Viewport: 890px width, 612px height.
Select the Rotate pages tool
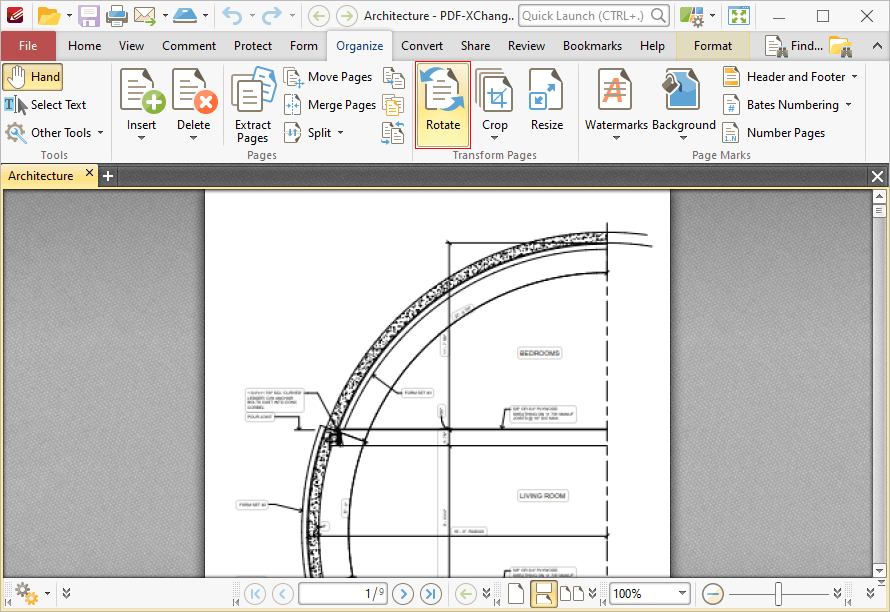(x=442, y=100)
